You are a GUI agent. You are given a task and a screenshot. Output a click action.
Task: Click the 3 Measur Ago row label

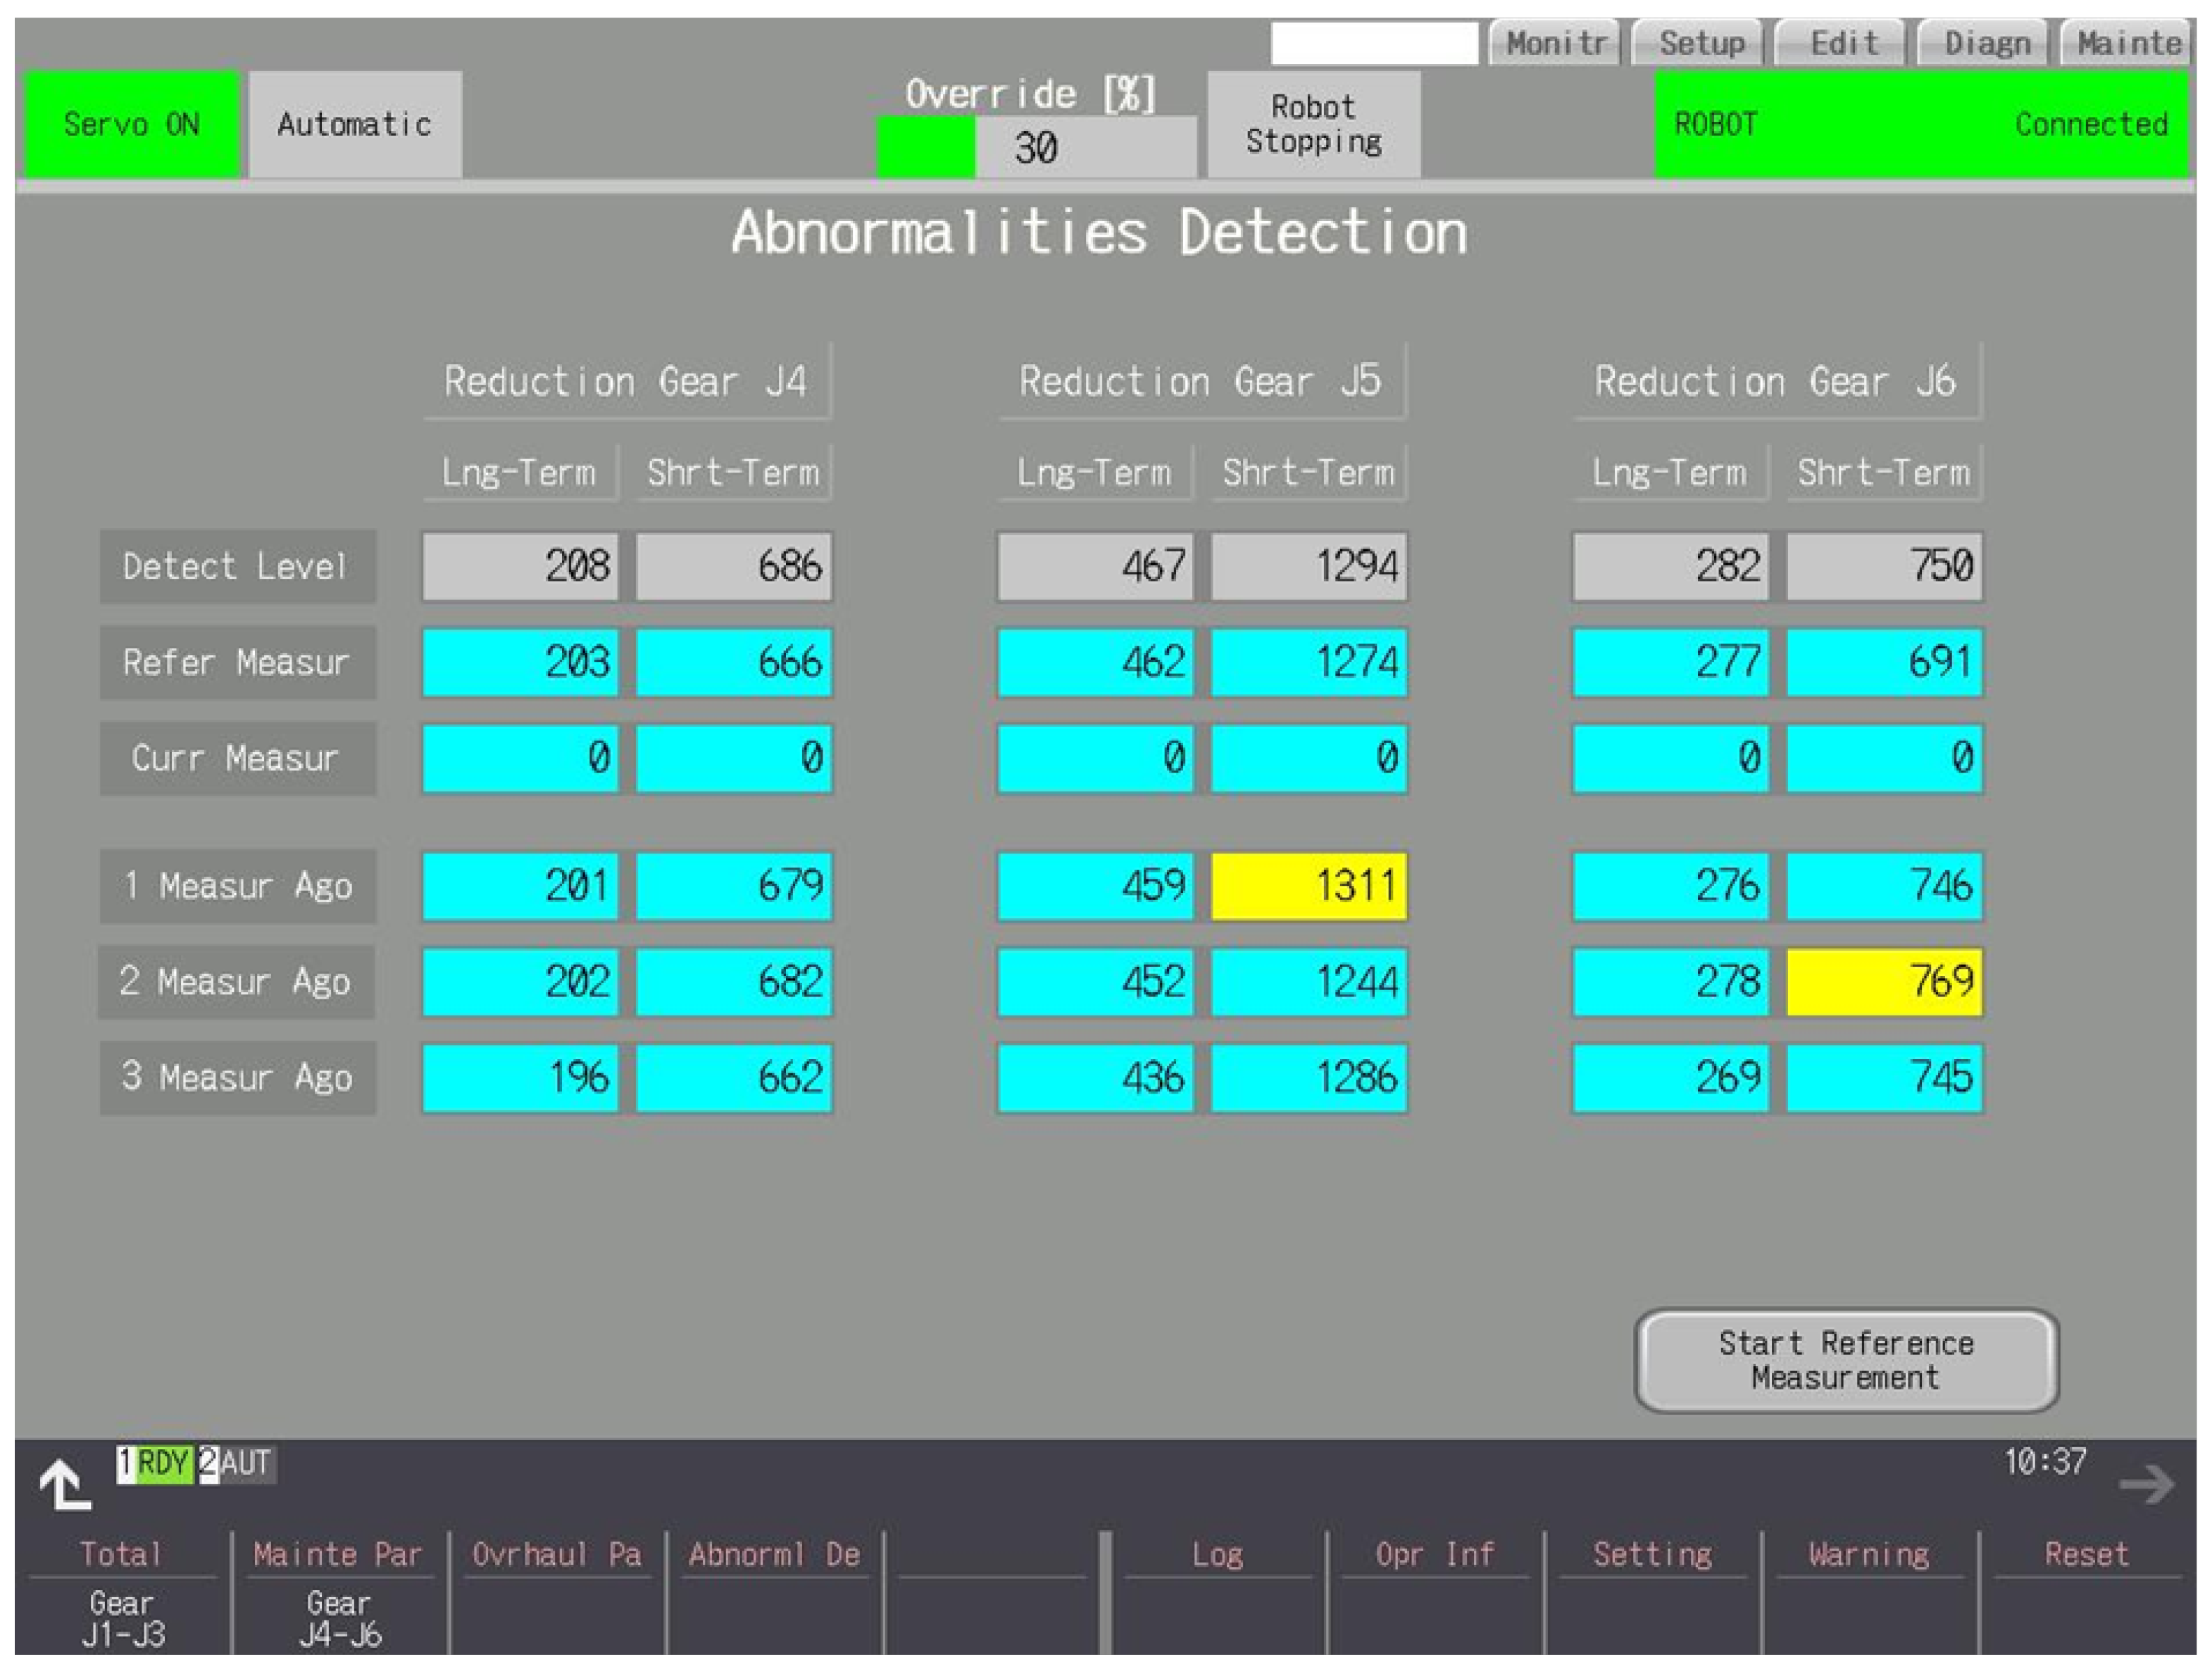point(237,1077)
